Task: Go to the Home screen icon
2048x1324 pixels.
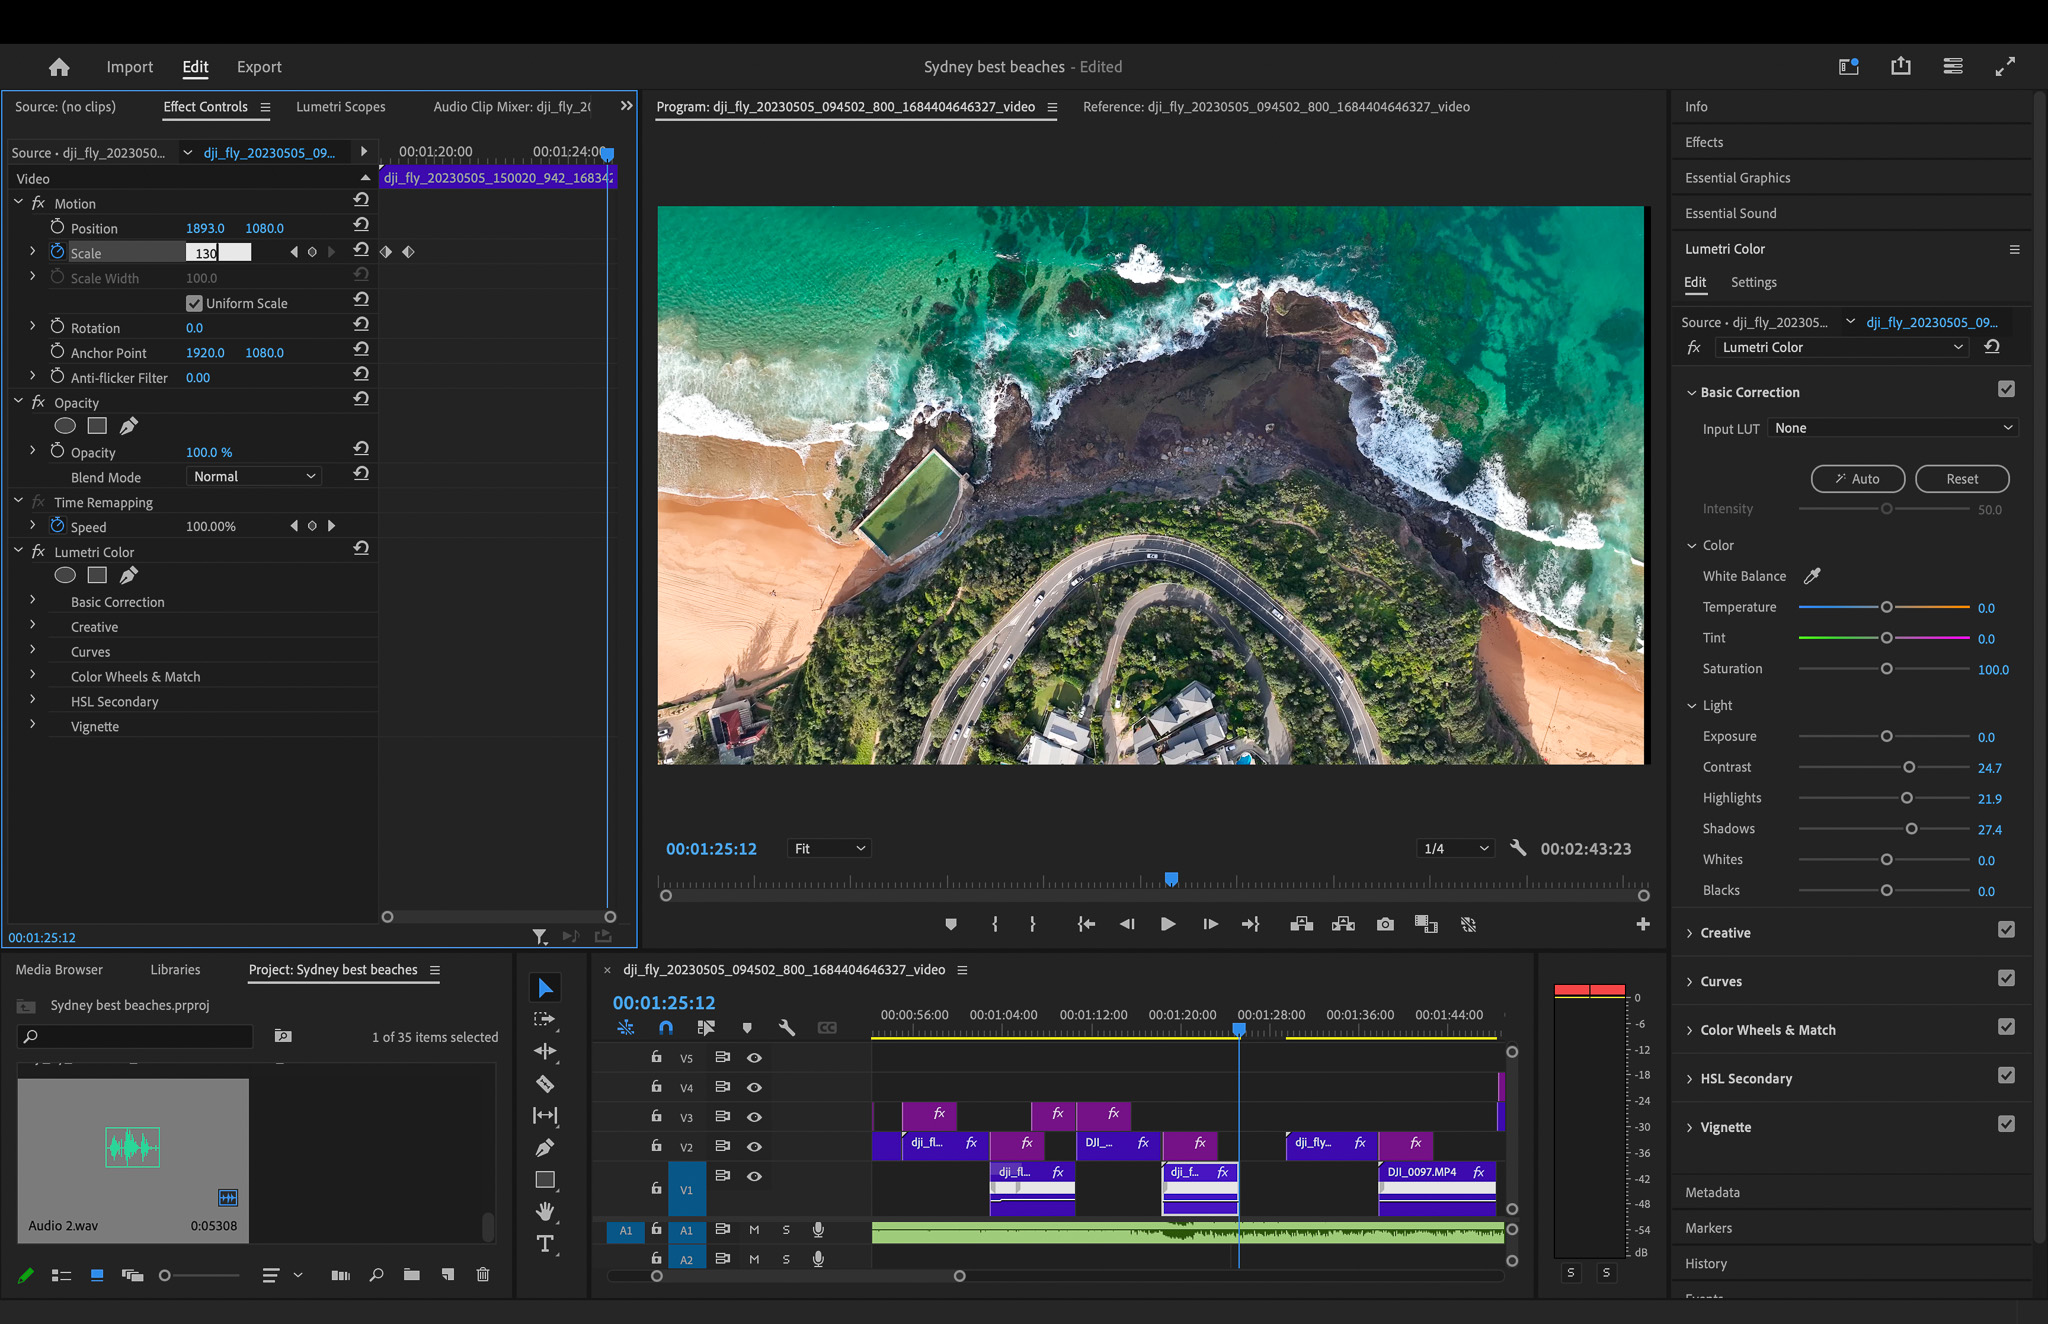Action: (59, 67)
